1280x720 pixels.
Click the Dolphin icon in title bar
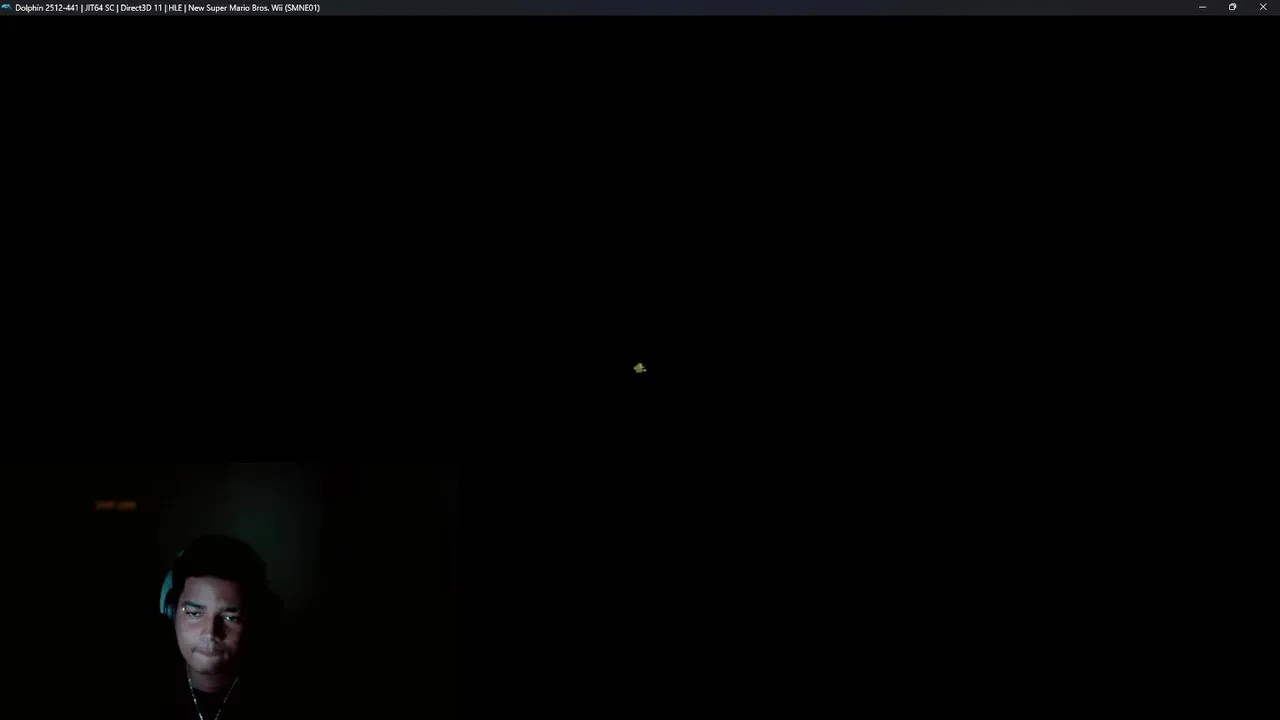[7, 7]
